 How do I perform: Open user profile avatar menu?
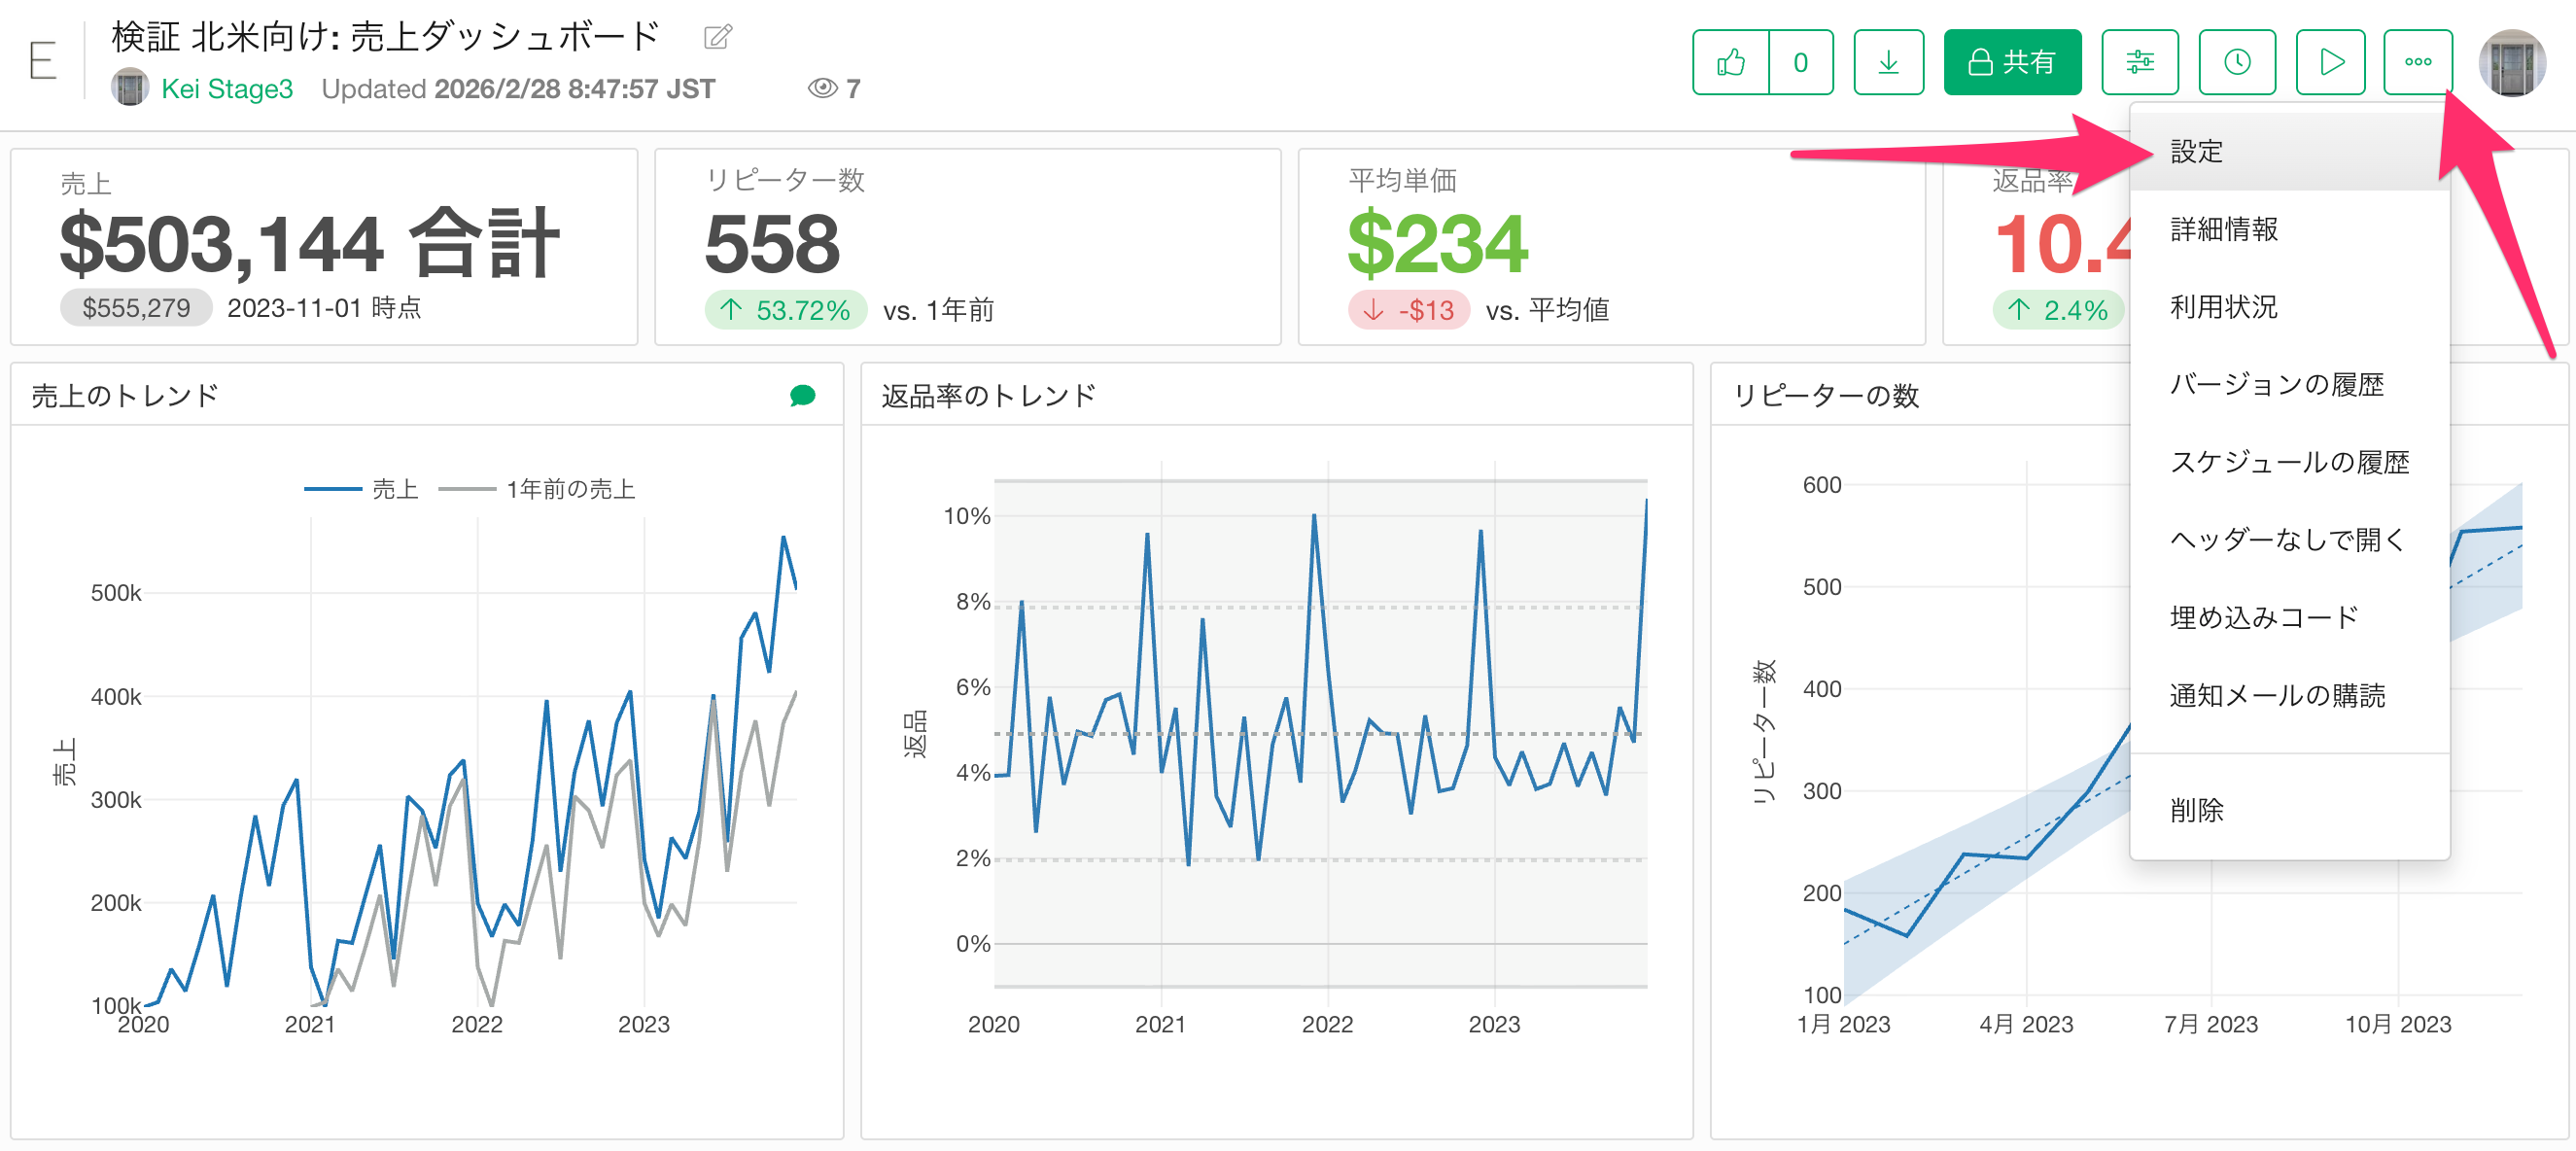2511,62
